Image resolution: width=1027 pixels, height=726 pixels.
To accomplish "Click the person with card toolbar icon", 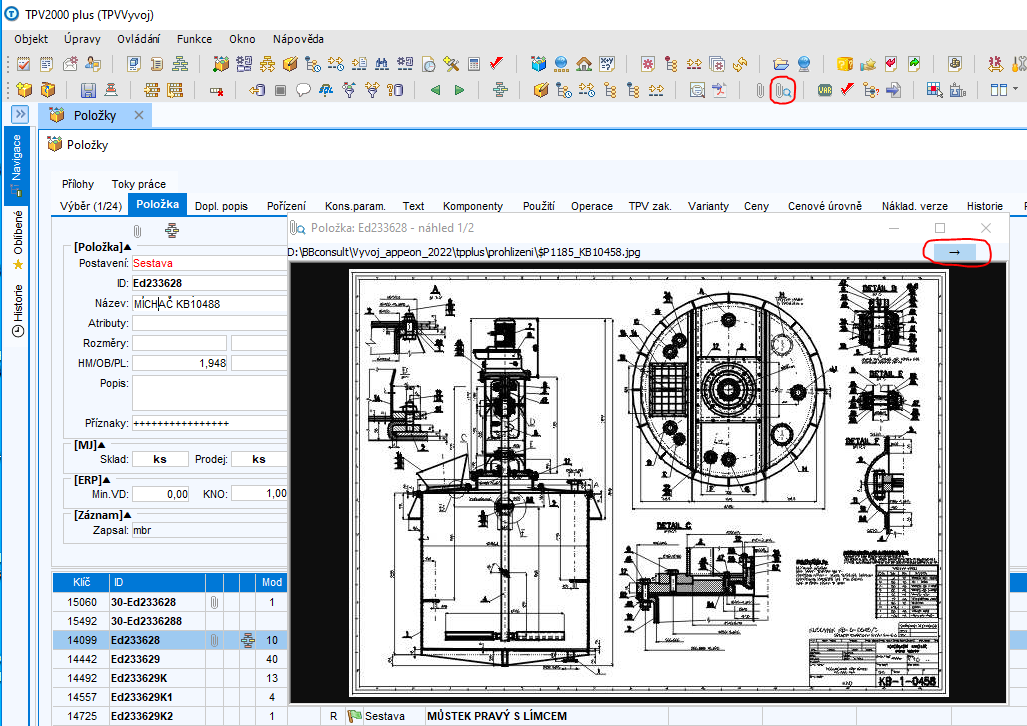I will pos(93,64).
